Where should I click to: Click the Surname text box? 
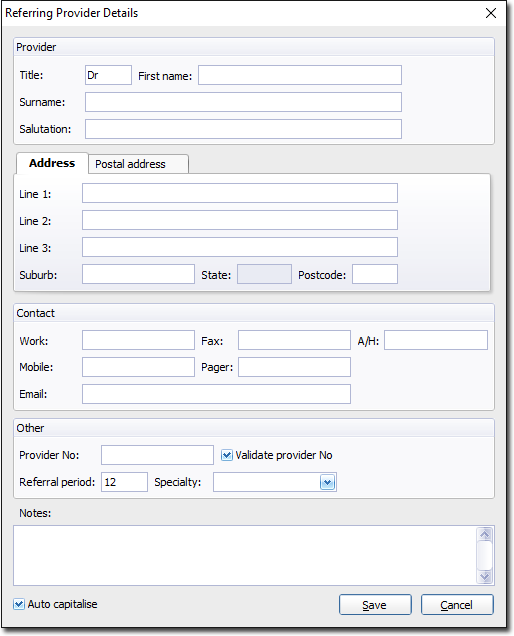point(243,102)
